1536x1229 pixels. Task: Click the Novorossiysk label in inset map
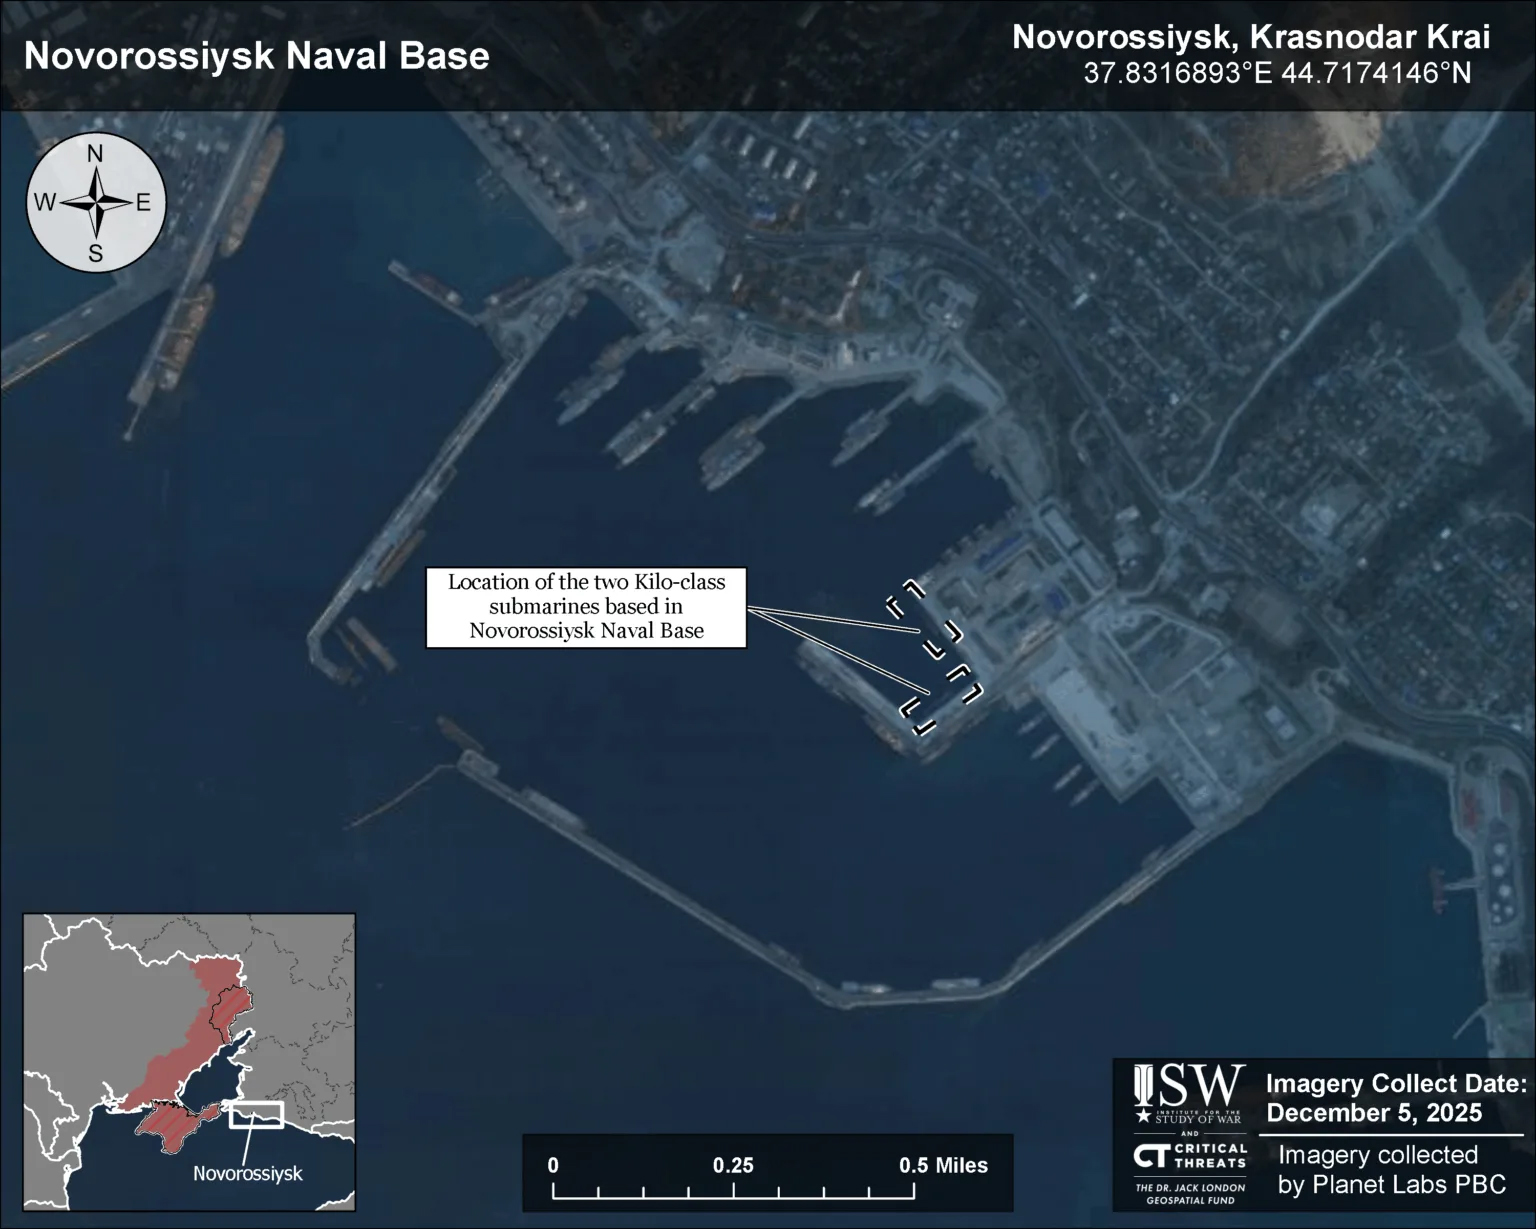coord(247,1173)
